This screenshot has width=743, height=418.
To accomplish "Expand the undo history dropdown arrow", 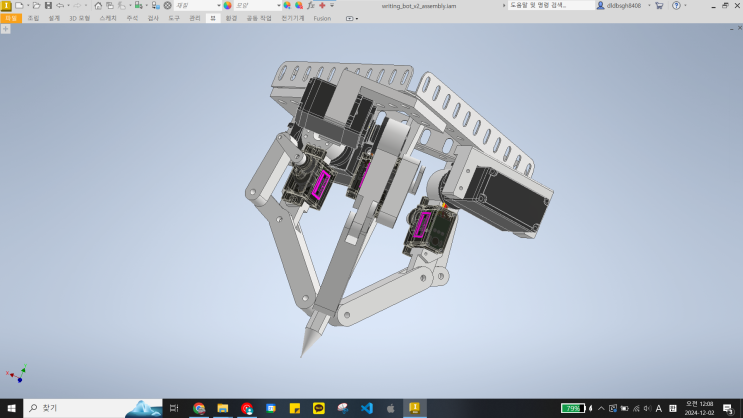I will click(x=68, y=6).
